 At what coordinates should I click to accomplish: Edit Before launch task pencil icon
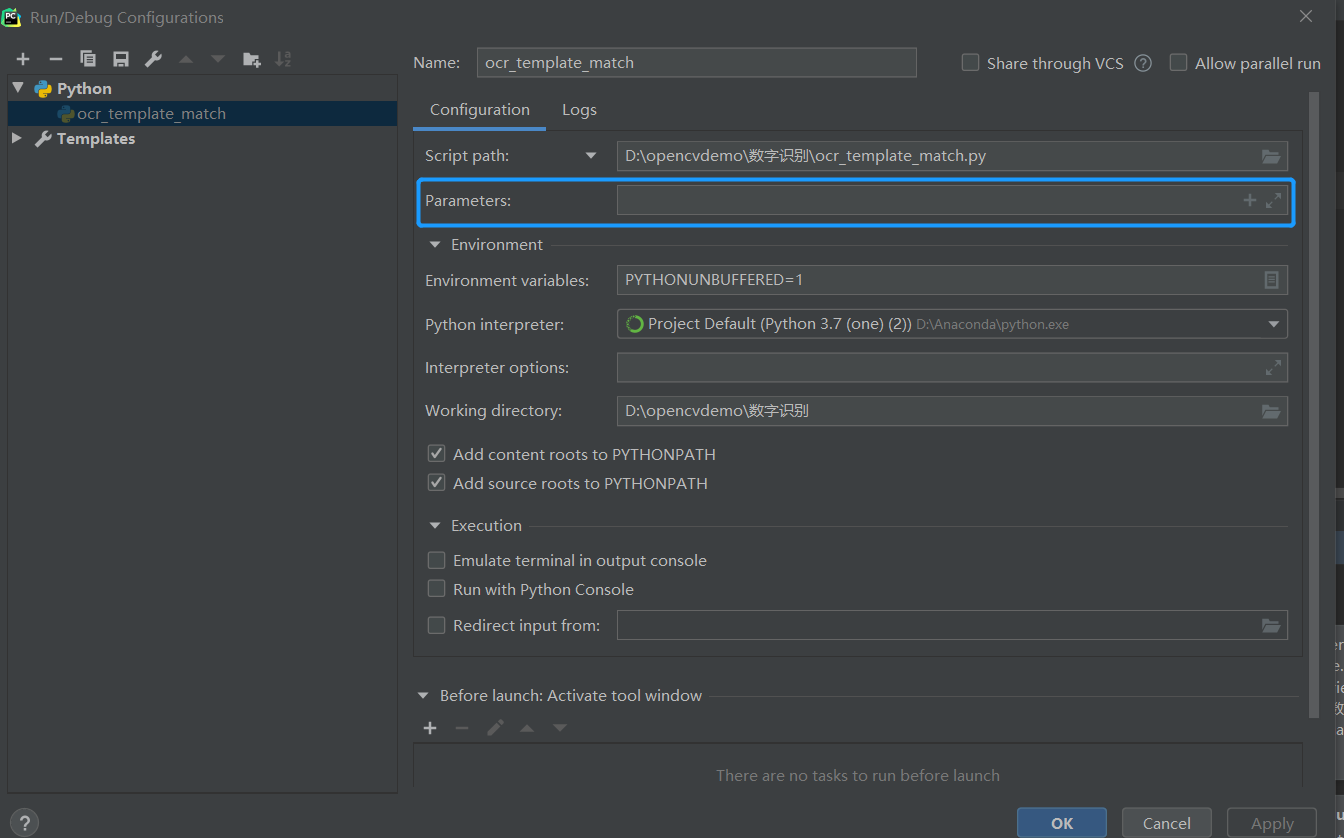pos(495,728)
